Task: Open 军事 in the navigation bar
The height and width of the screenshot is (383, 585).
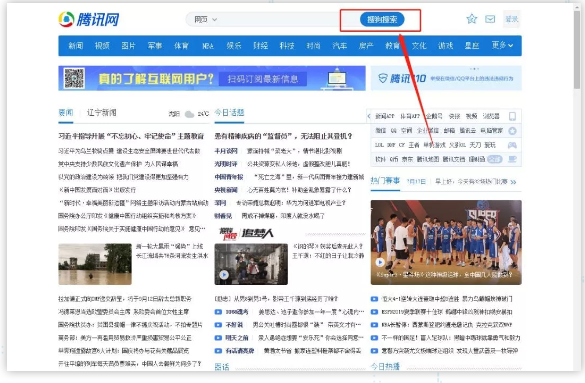Action: 155,45
